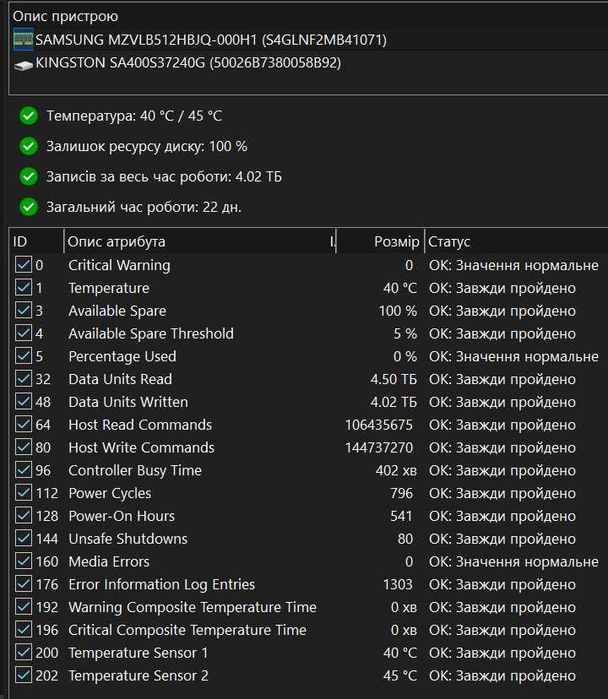608x699 pixels.
Task: Click the Temperature Sensor 2 value 45 °C
Action: [x=400, y=675]
